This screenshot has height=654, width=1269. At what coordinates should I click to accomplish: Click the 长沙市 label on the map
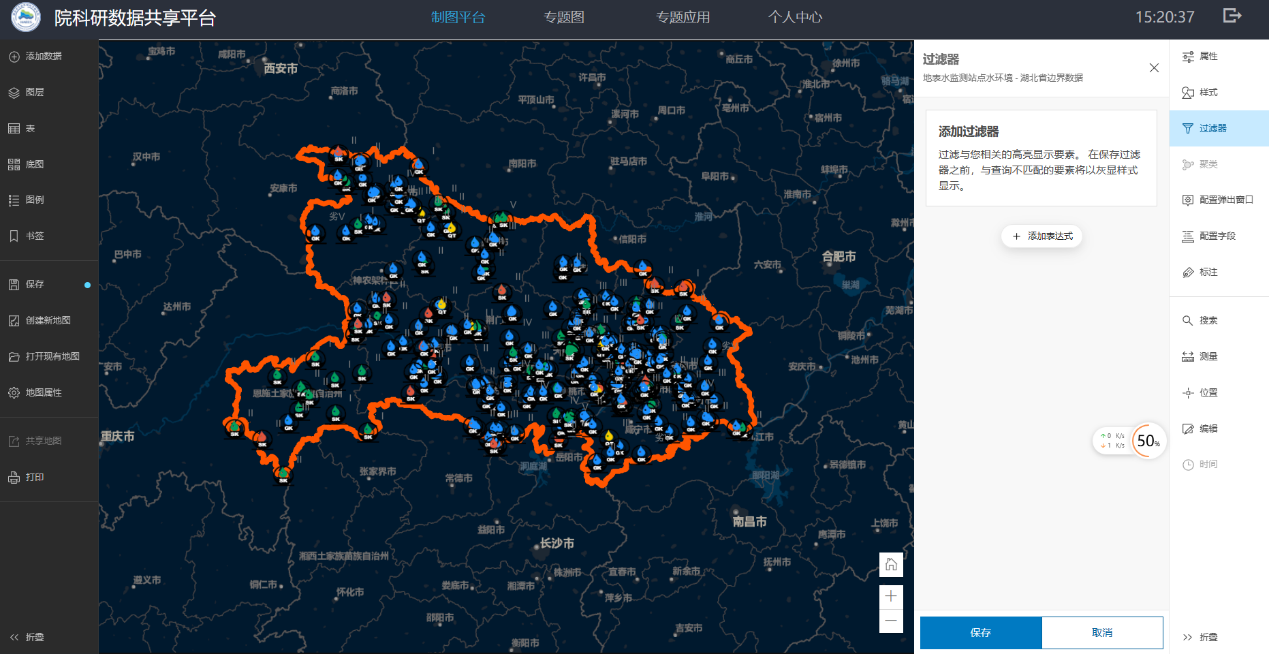[557, 543]
